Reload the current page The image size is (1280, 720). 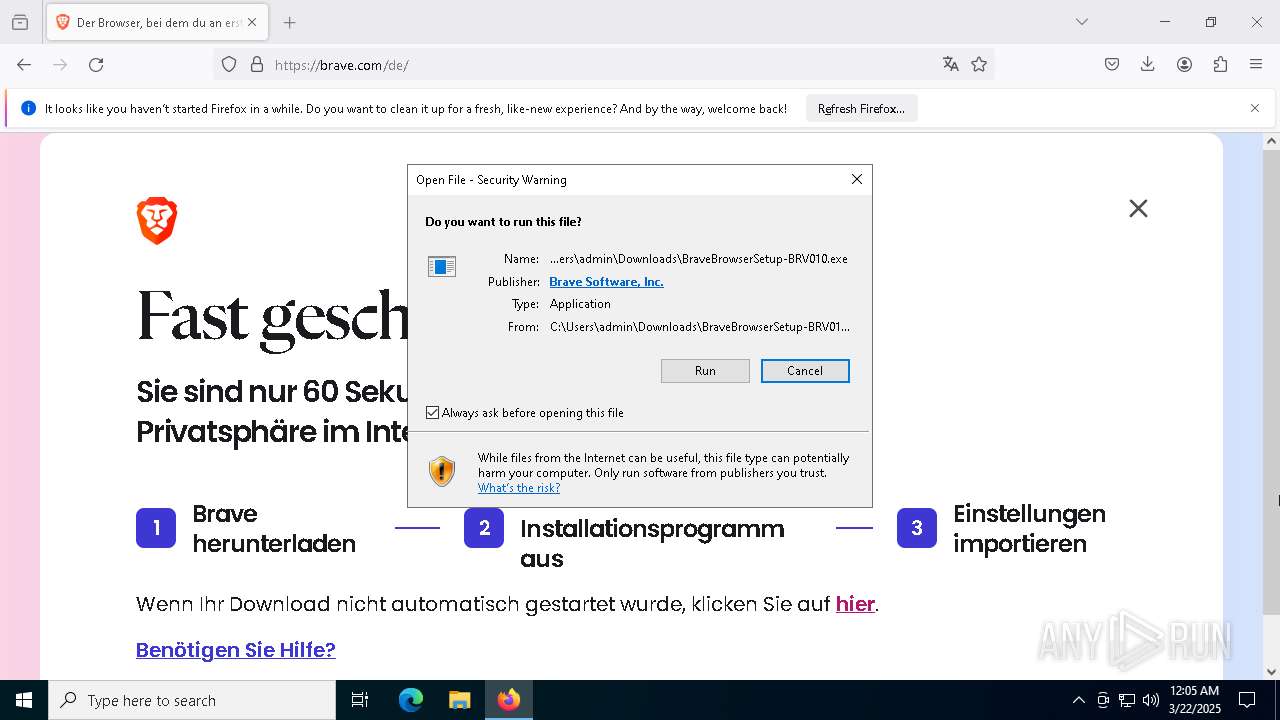point(96,65)
